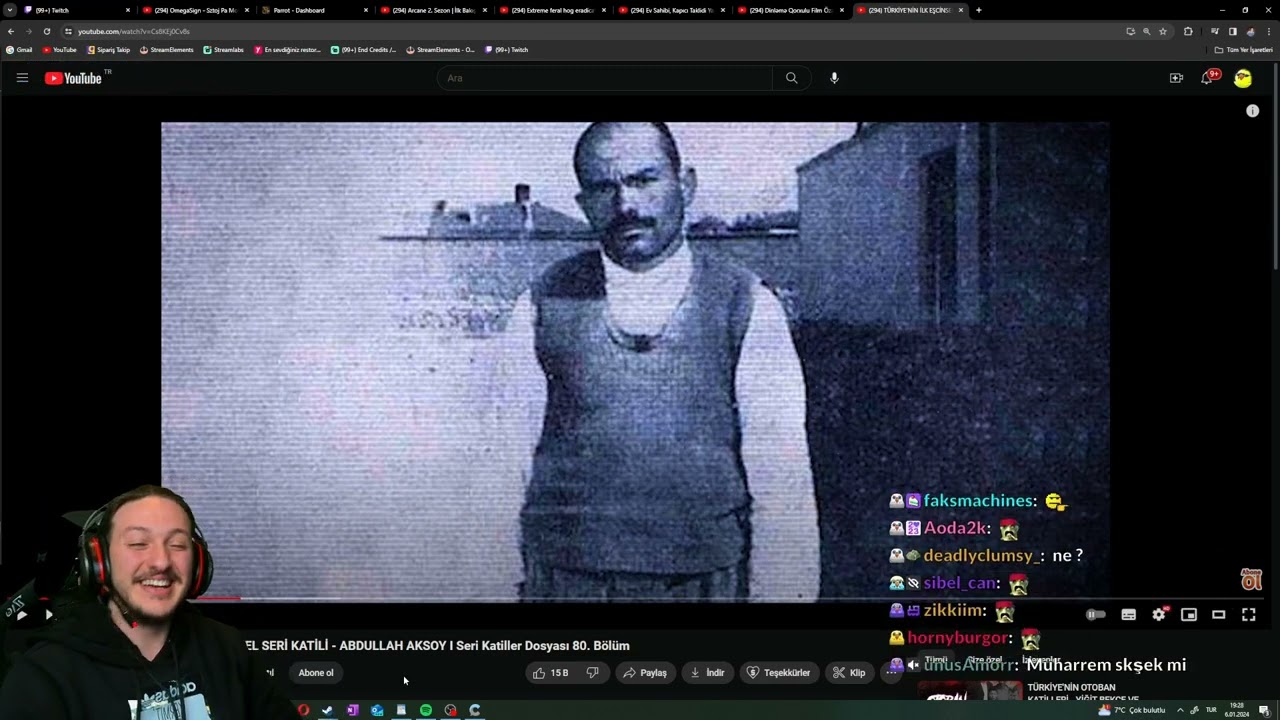1280x720 pixels.
Task: Open the channel watermark 'Abone ol' badge
Action: click(1251, 579)
